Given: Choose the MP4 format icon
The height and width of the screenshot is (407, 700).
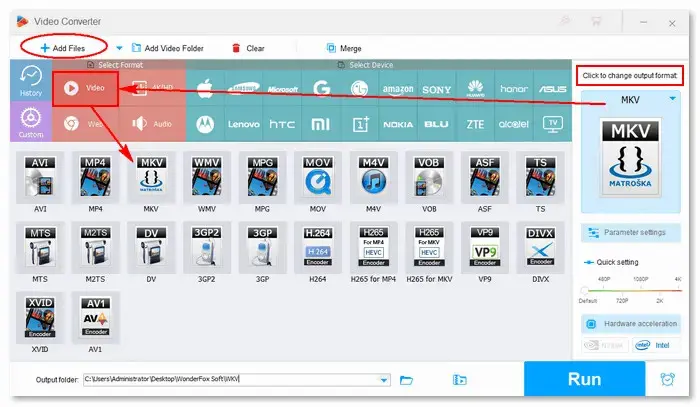Looking at the screenshot, I should (95, 178).
